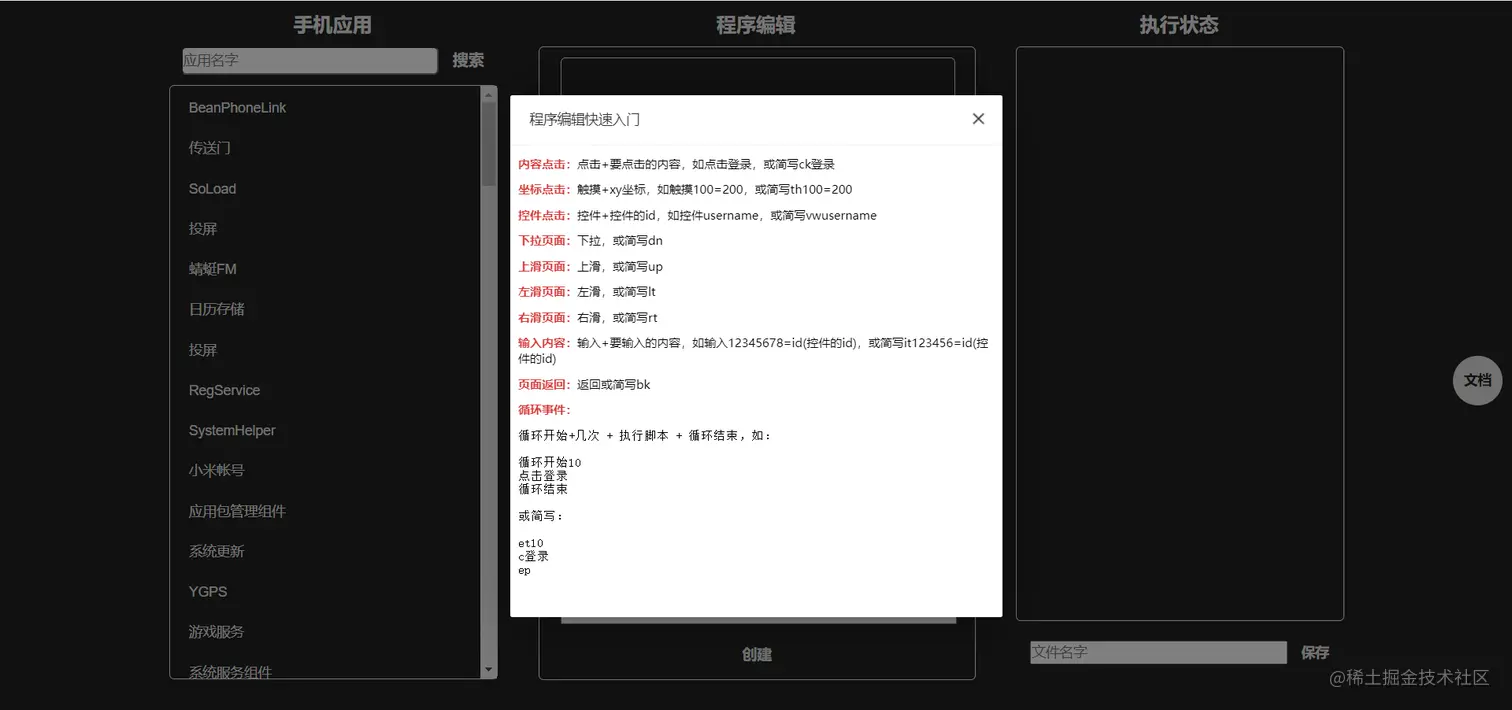Click the 输入内容 label in the dialog
Screen dimensions: 1512x710
545,343
